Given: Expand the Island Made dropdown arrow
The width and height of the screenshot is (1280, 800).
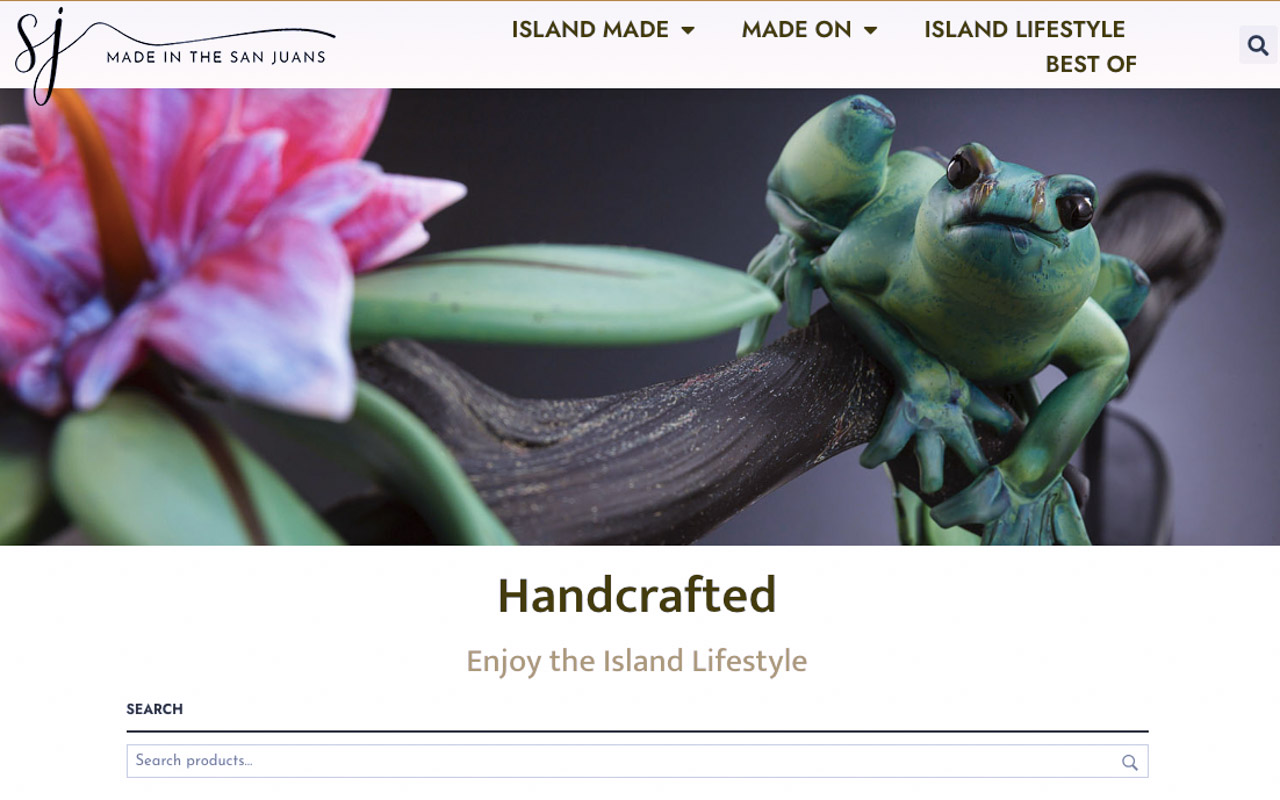Looking at the screenshot, I should (688, 31).
